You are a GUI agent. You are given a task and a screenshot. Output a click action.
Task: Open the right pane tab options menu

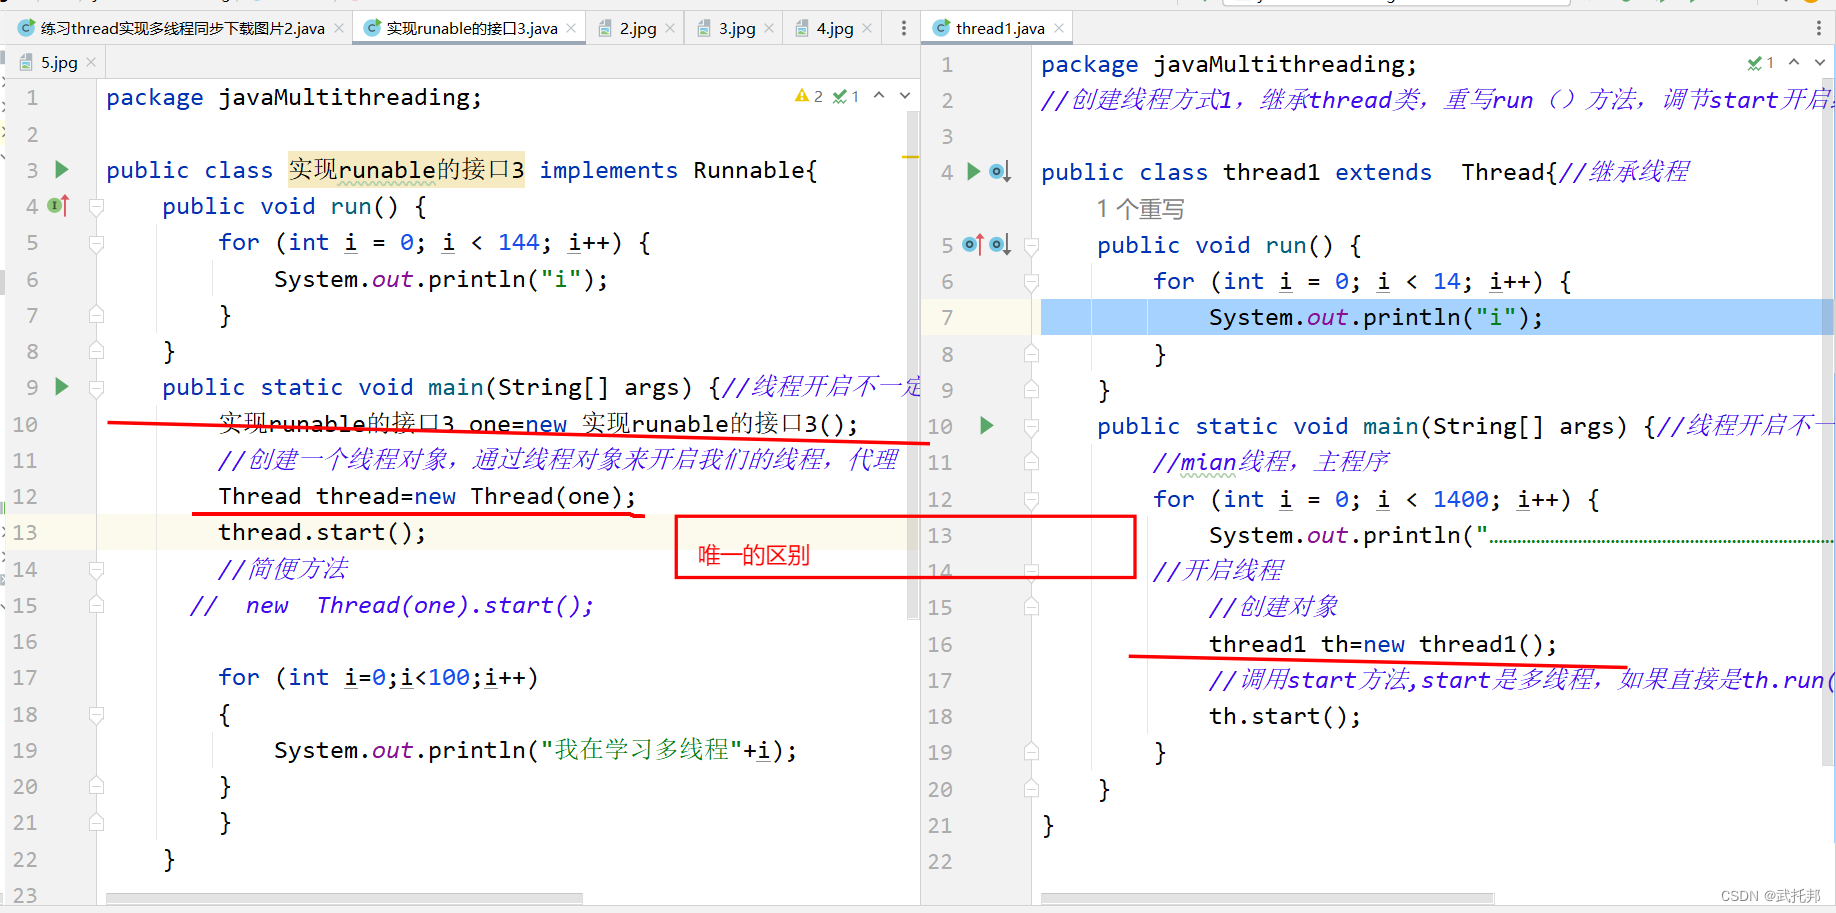(x=1819, y=28)
